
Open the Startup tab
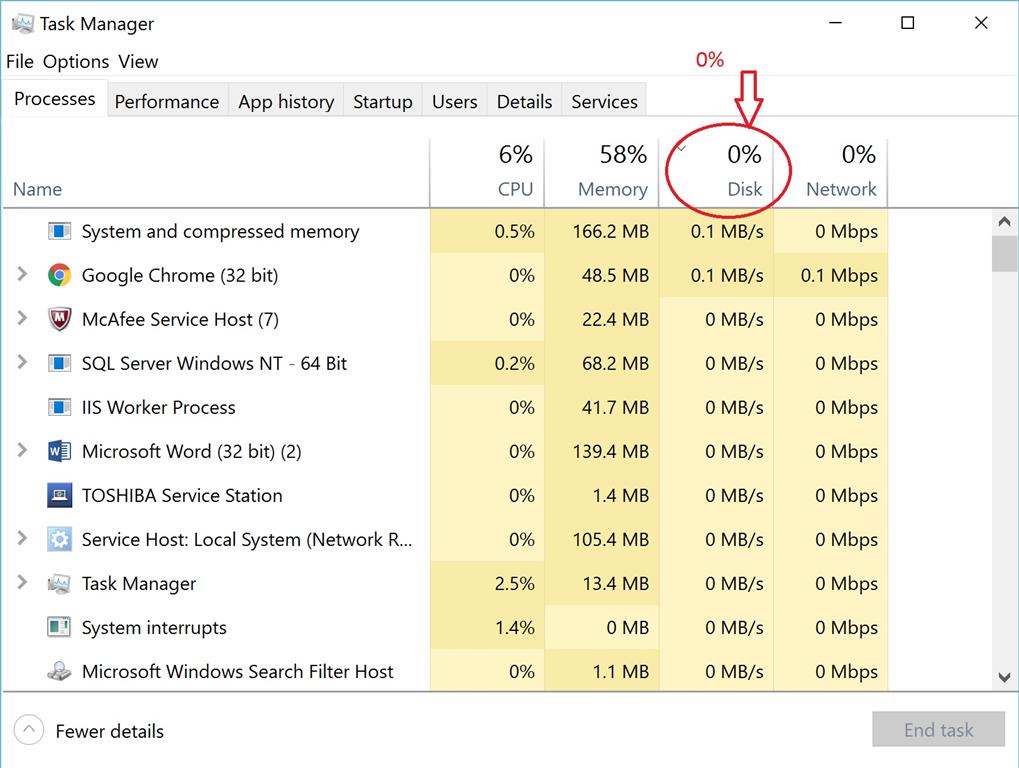[x=382, y=101]
